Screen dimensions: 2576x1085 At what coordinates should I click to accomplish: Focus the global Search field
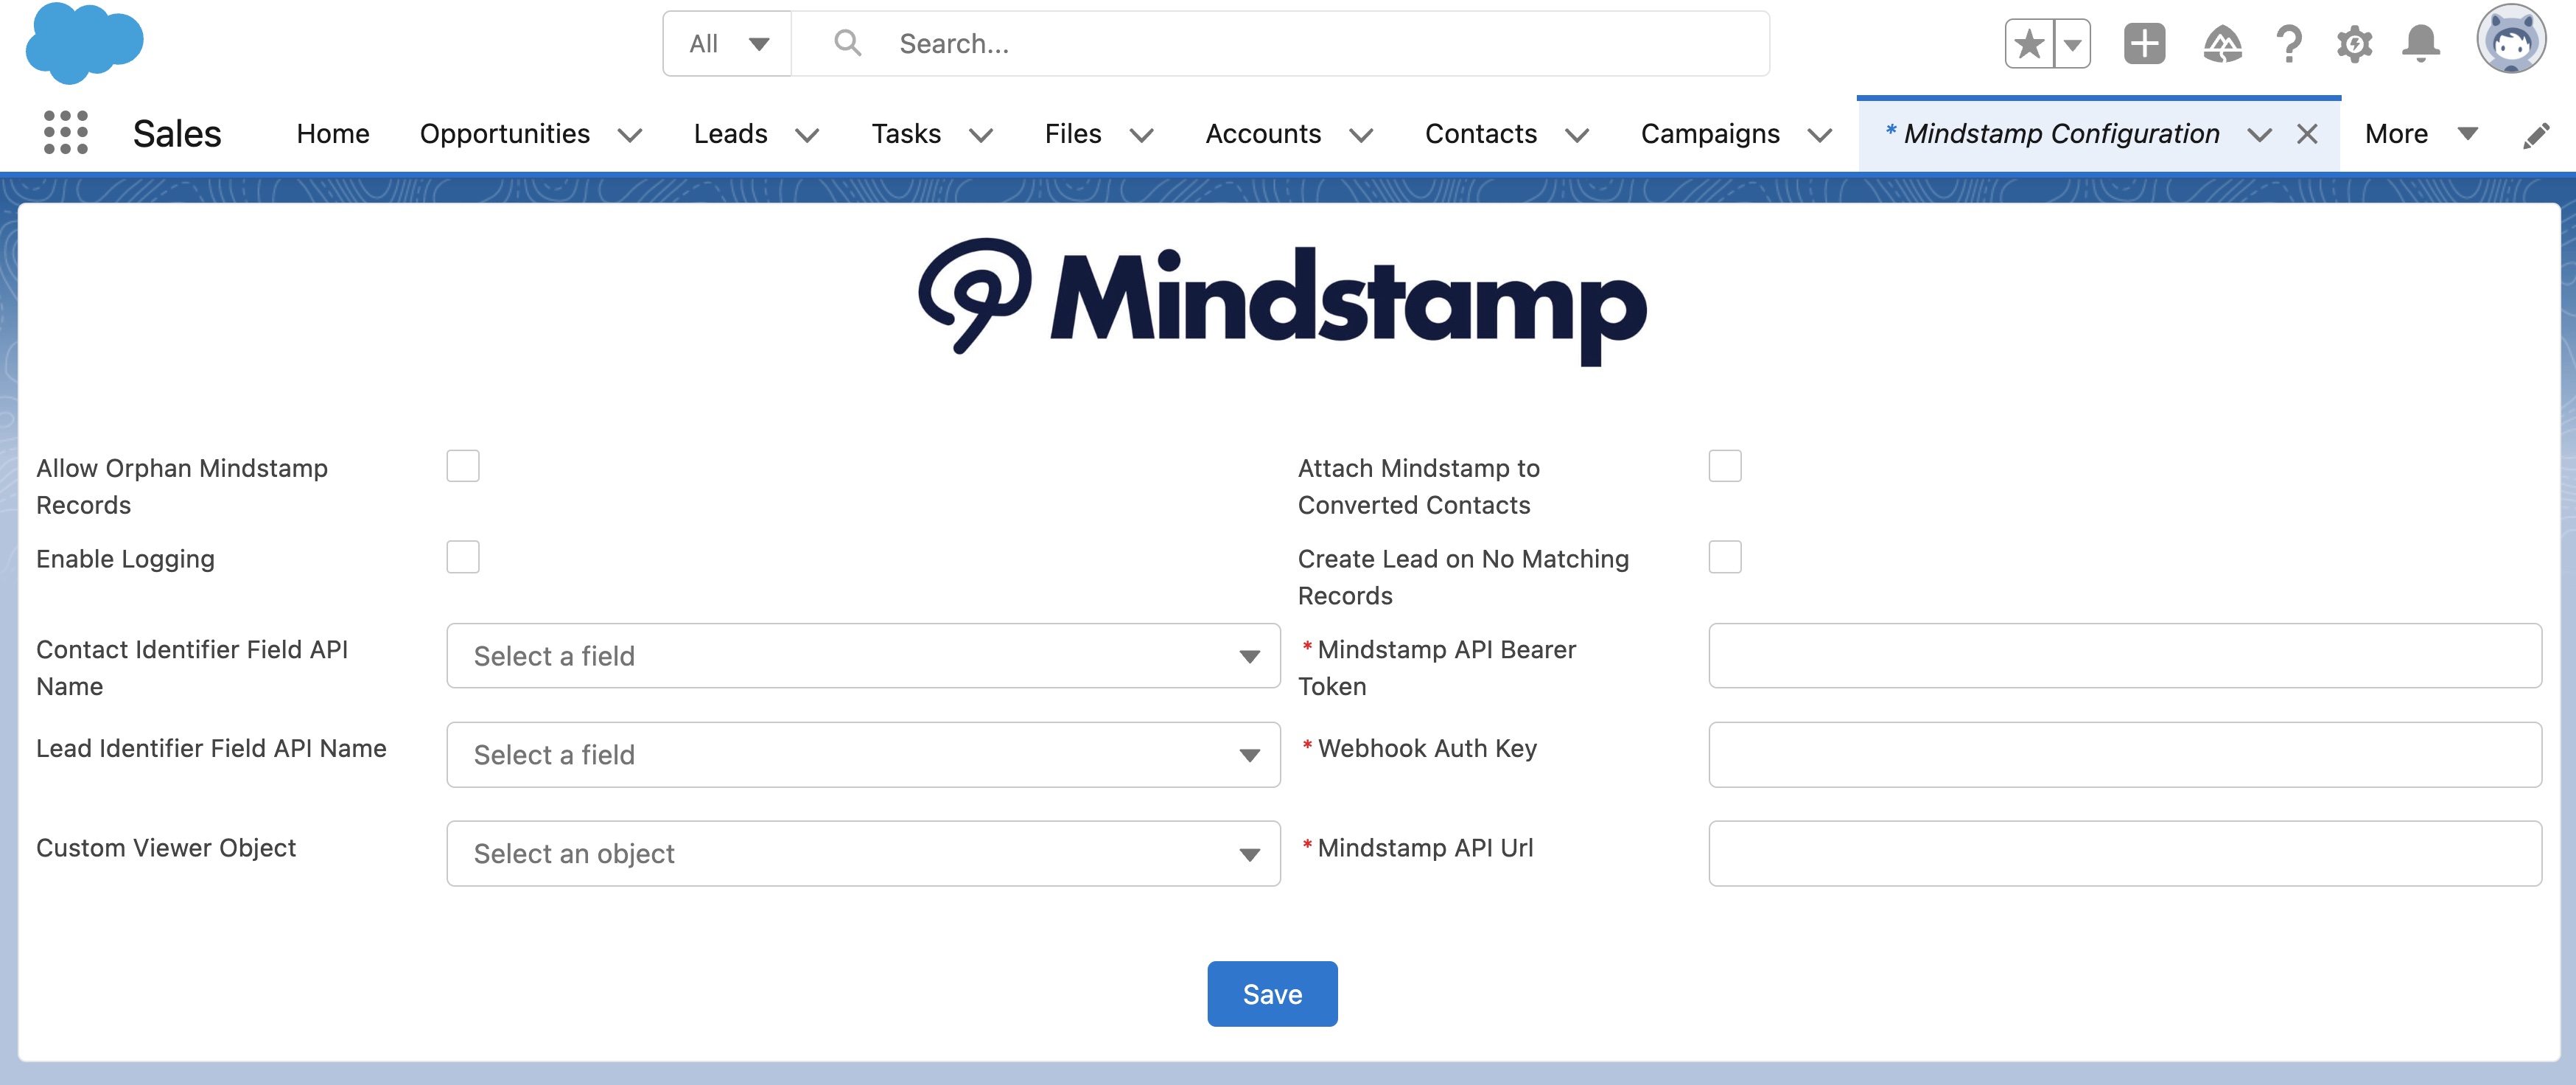pos(1280,44)
